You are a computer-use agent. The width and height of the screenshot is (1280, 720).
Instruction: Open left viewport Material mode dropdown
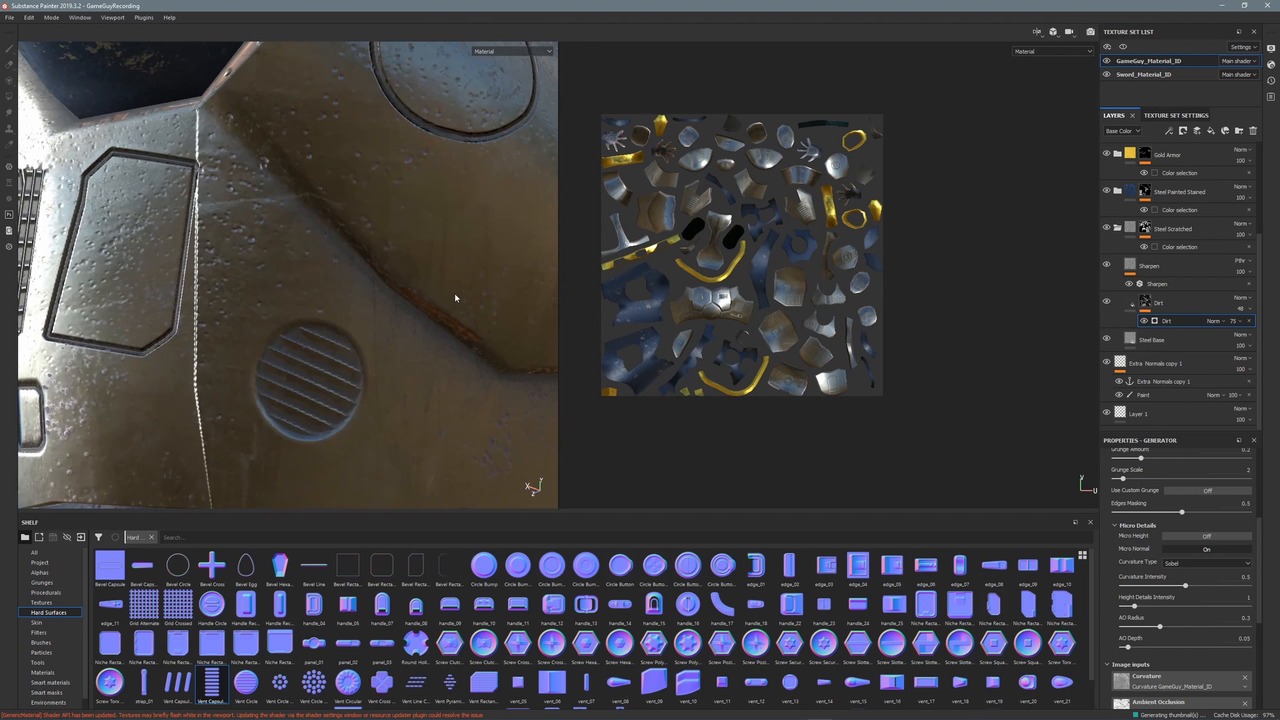pos(513,51)
